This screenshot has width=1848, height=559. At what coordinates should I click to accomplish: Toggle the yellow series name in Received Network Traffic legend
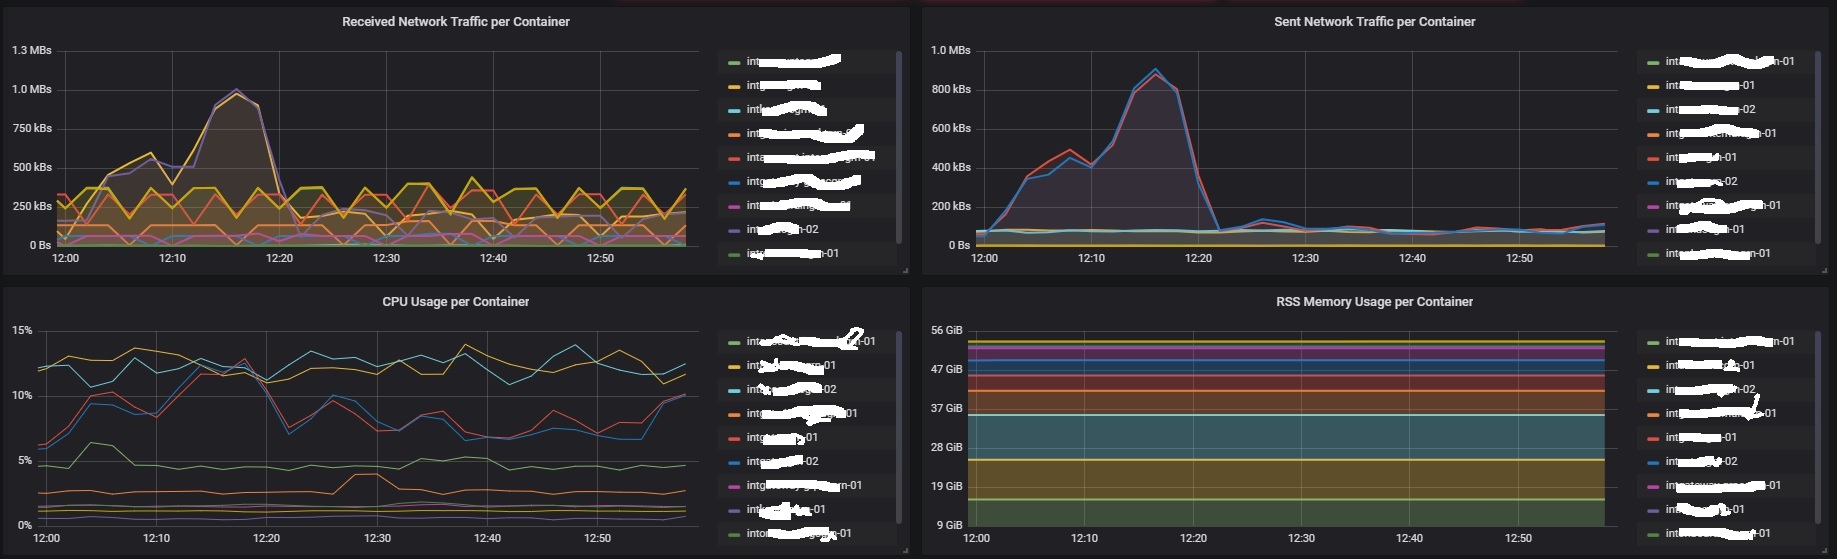783,85
